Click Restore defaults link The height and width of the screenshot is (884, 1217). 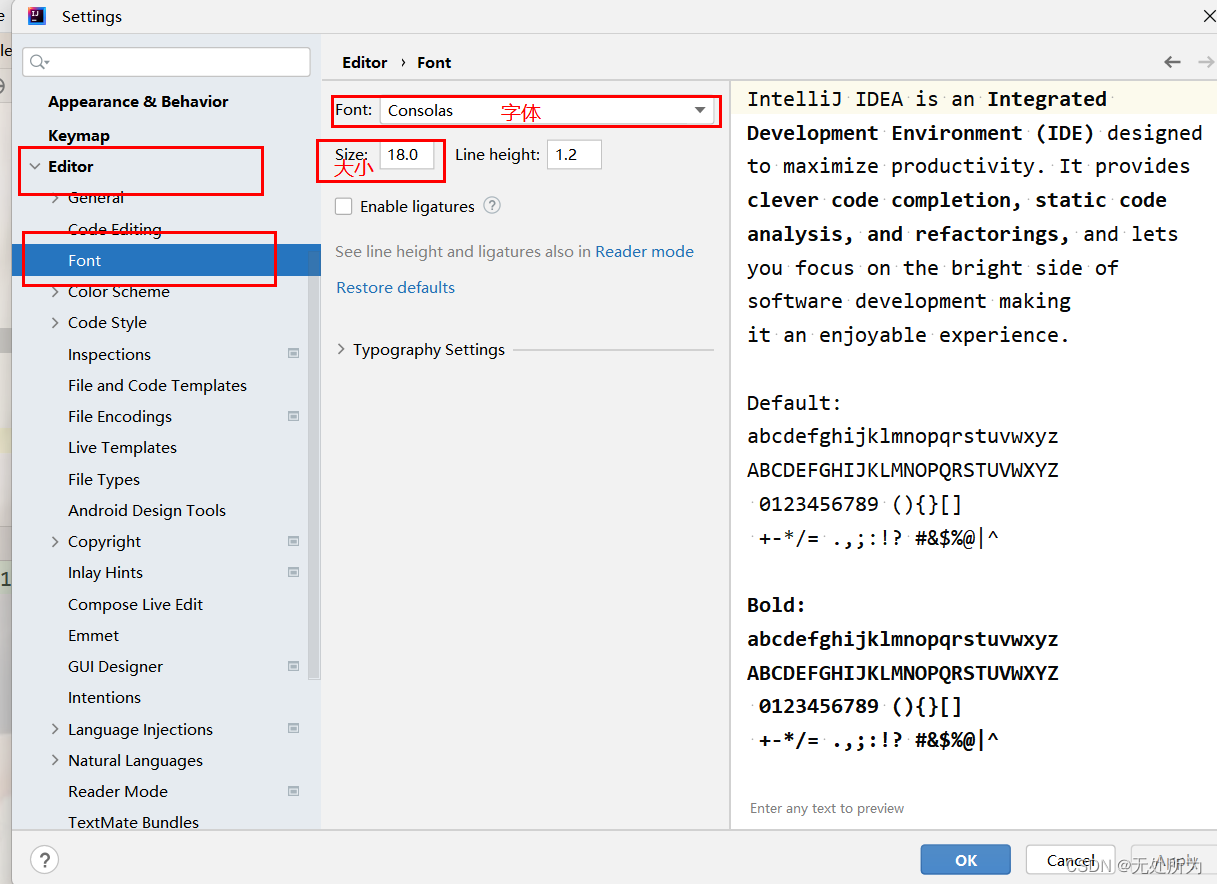(395, 288)
